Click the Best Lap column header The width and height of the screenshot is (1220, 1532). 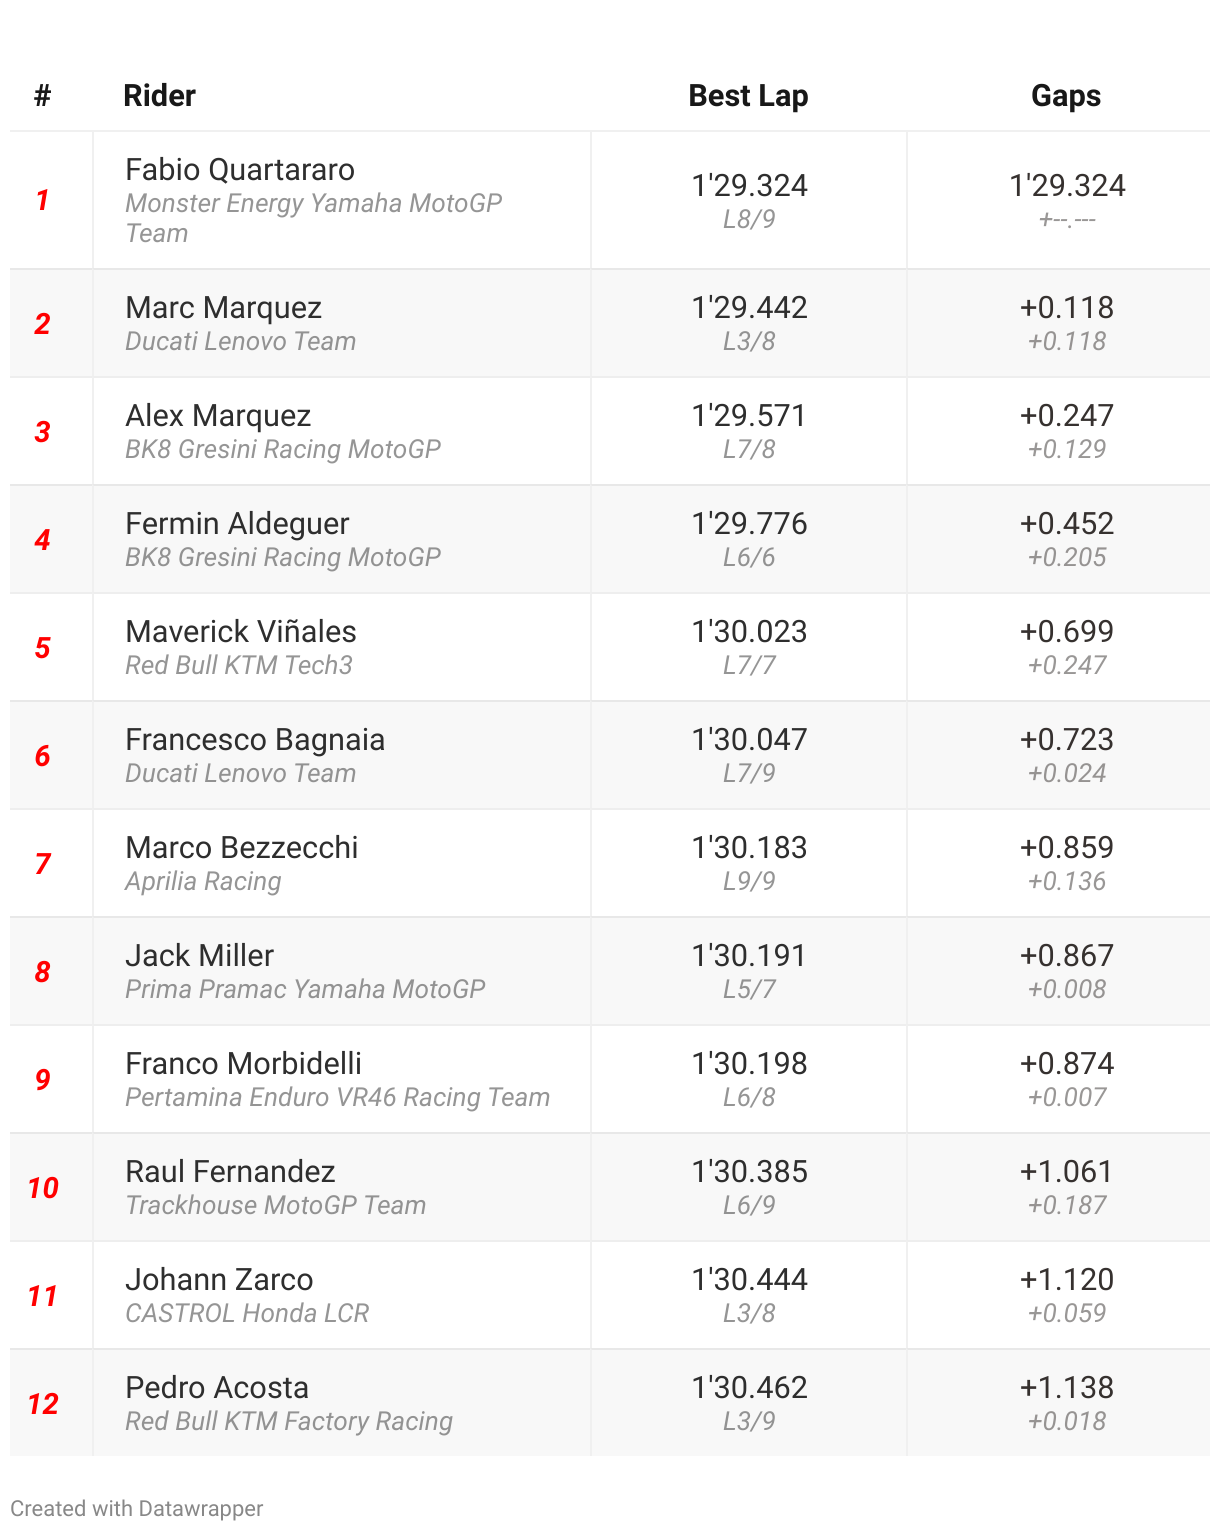748,96
